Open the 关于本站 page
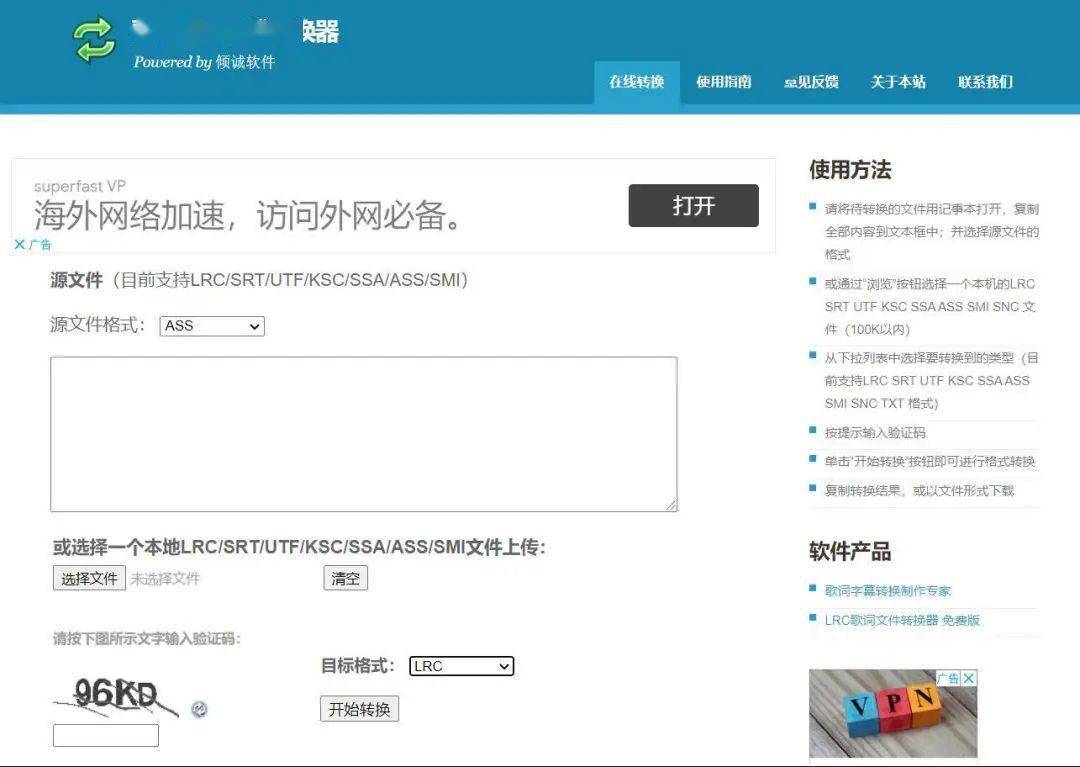Screen dimensions: 1080x767 [898, 82]
